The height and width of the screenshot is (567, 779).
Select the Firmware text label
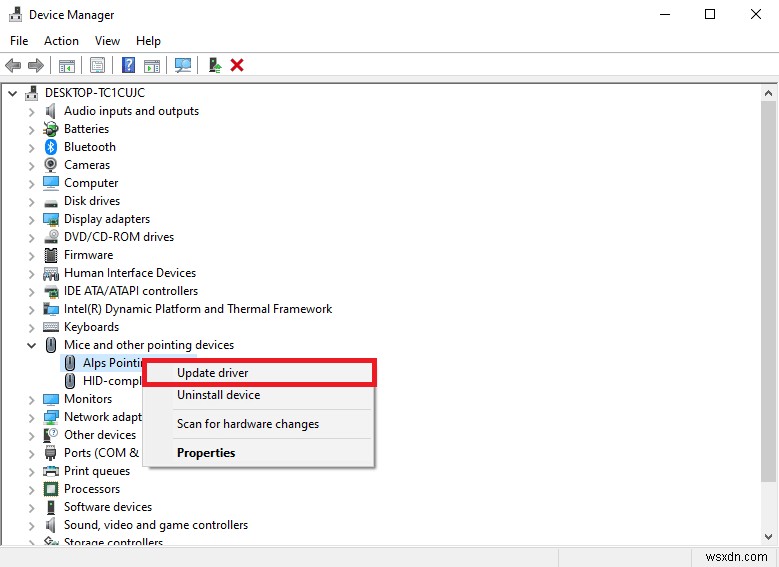click(88, 255)
